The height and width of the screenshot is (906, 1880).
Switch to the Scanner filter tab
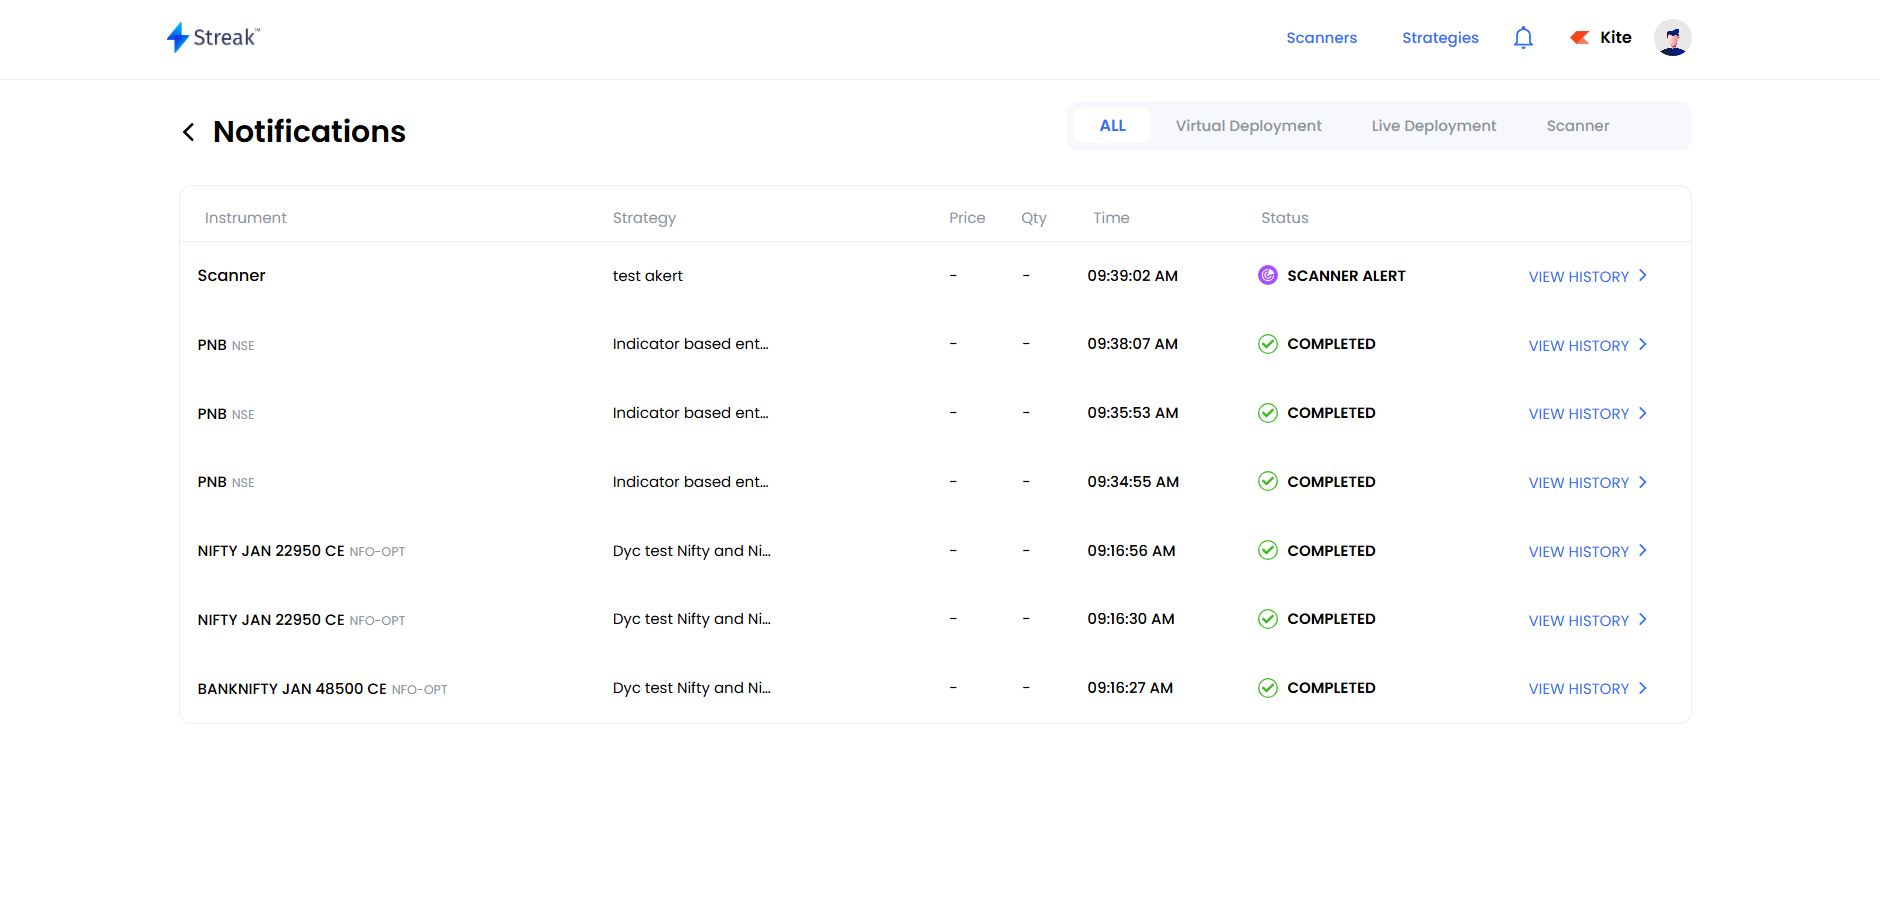(1577, 126)
